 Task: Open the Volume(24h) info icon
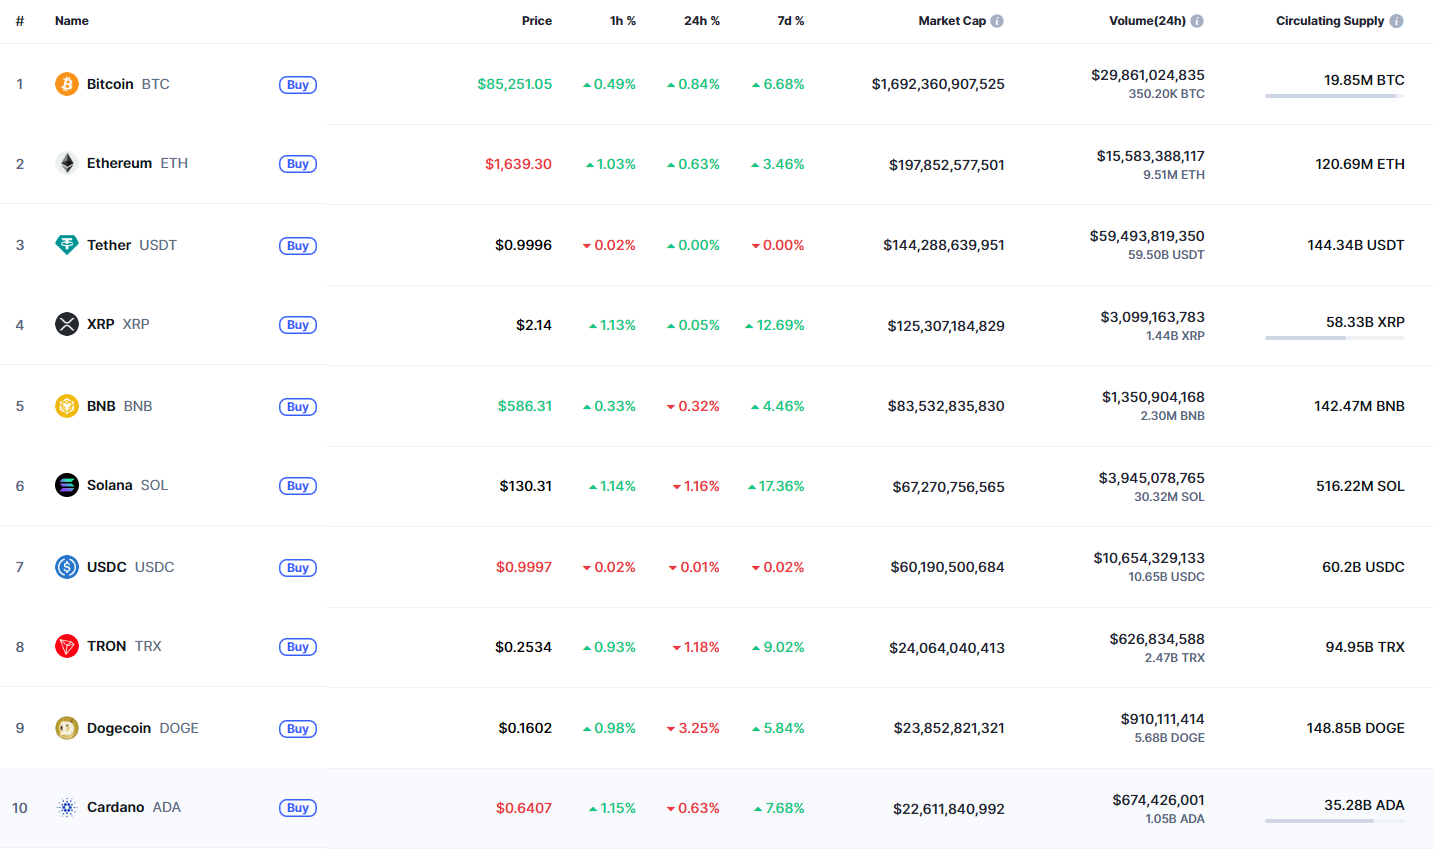click(x=1197, y=21)
